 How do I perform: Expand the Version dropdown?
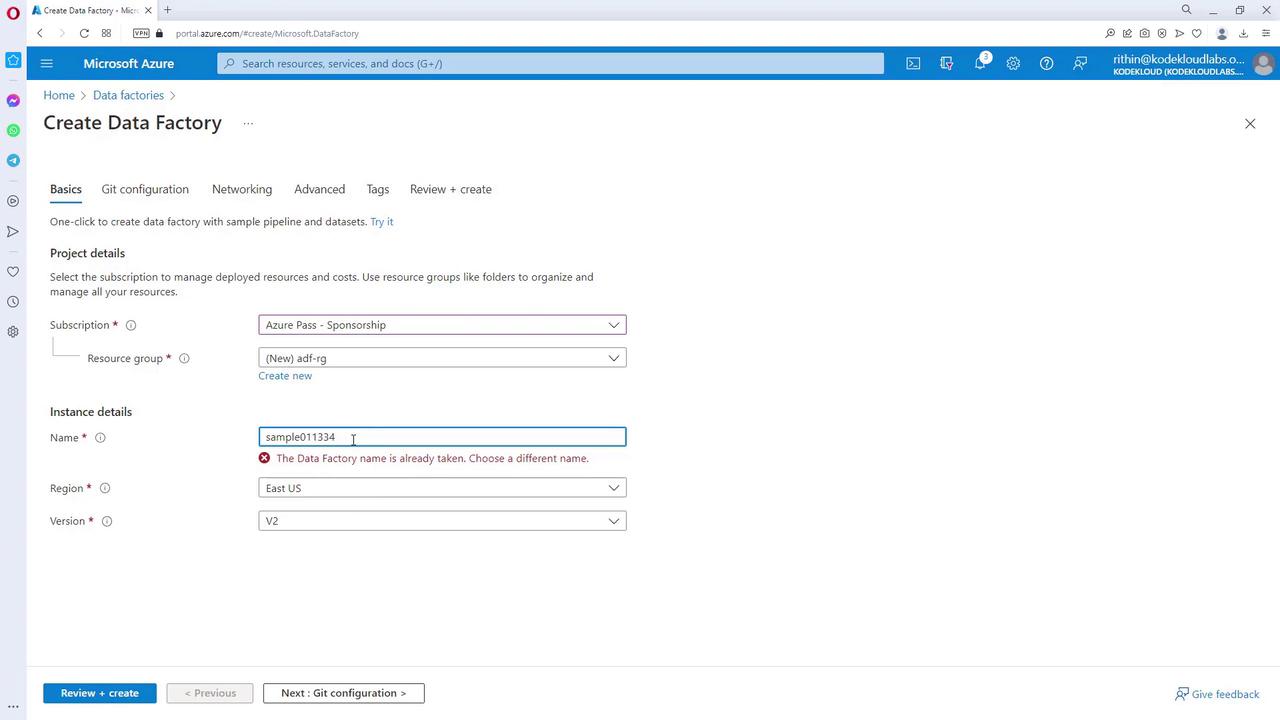(x=442, y=521)
